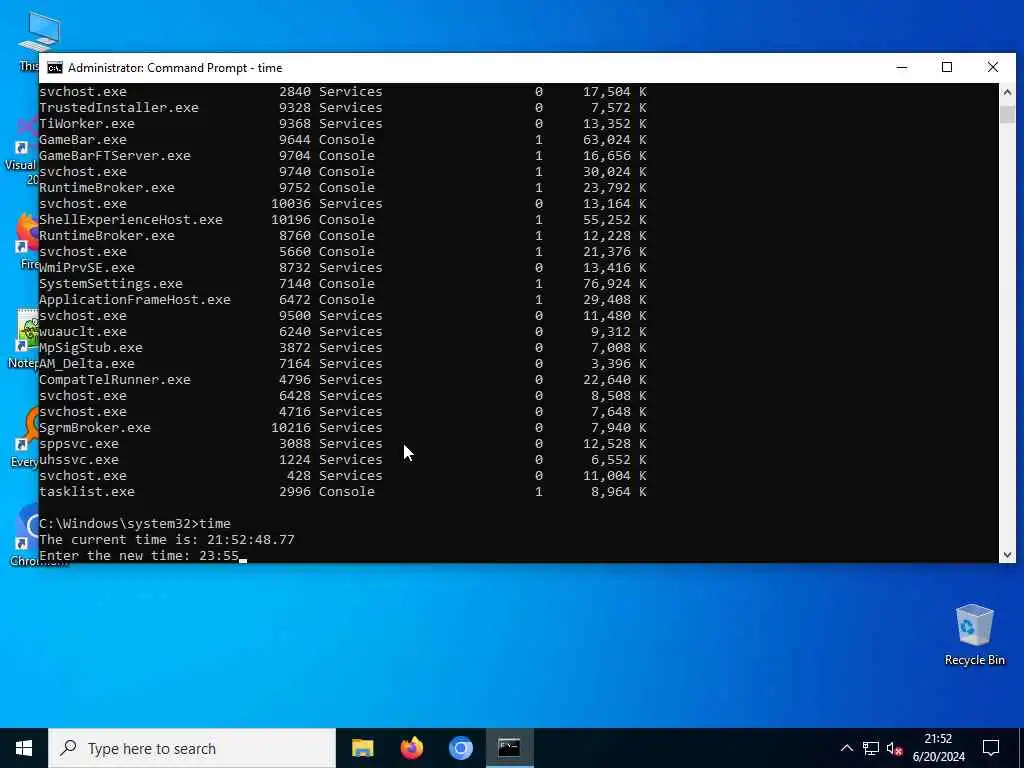Click the uhssvc.exe process name
This screenshot has height=768, width=1024.
[x=79, y=460]
